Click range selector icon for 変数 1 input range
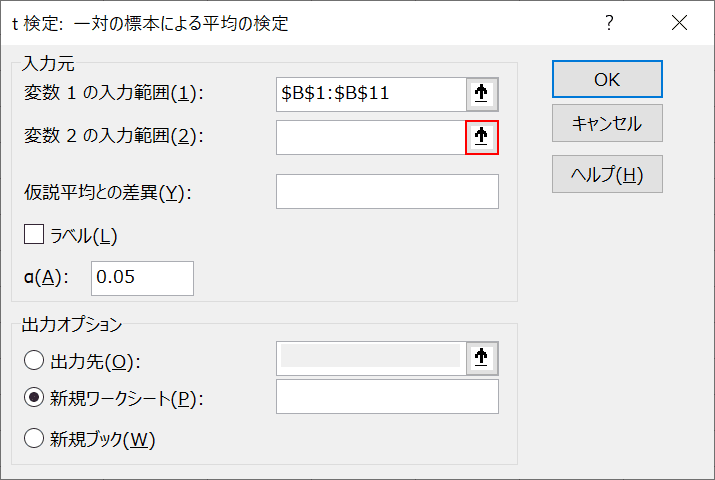715x480 pixels. point(482,94)
